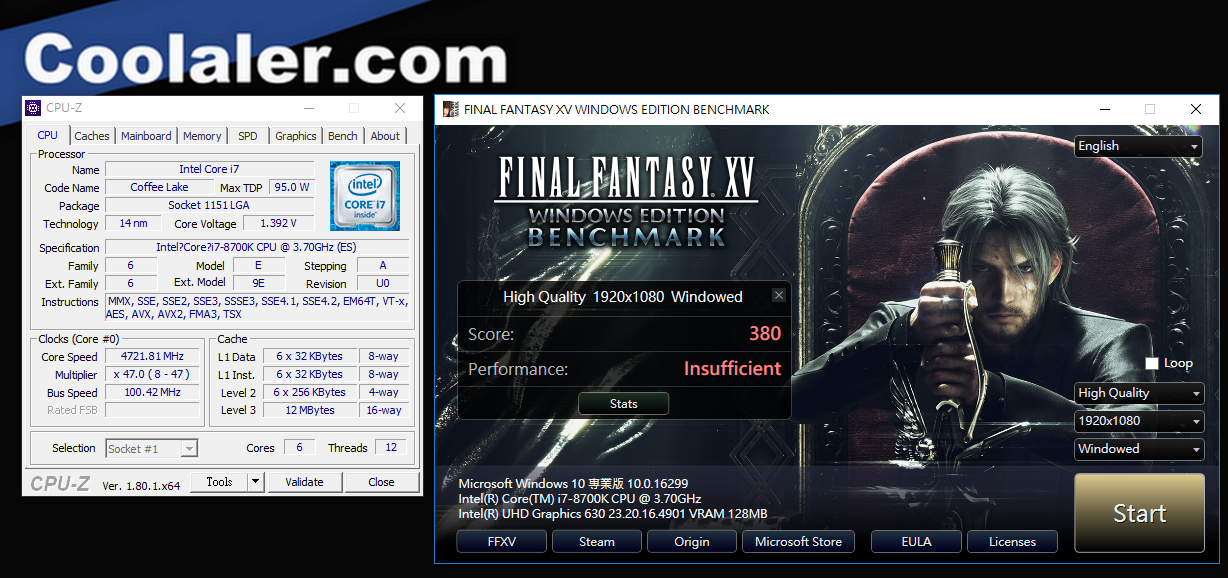Image resolution: width=1228 pixels, height=578 pixels.
Task: Minimize the CPU-Z window
Action: [x=308, y=108]
